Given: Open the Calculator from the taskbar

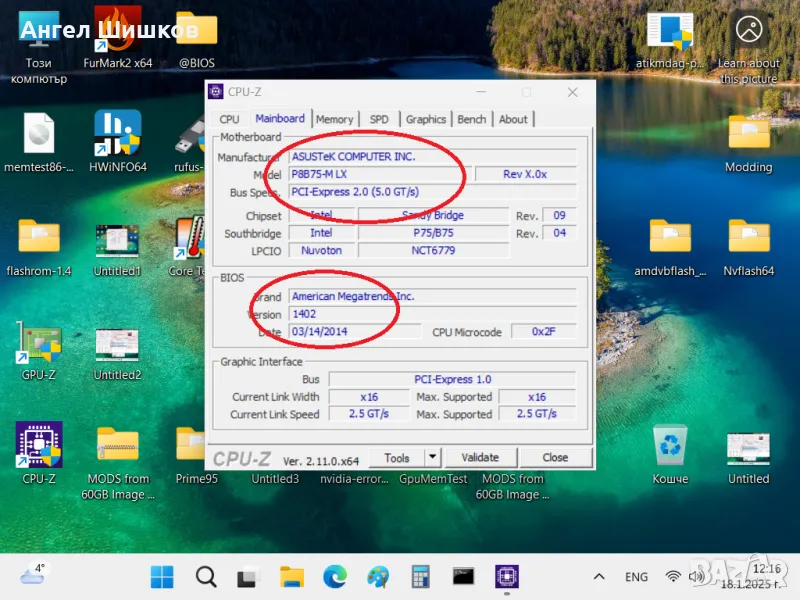Looking at the screenshot, I should (x=420, y=577).
